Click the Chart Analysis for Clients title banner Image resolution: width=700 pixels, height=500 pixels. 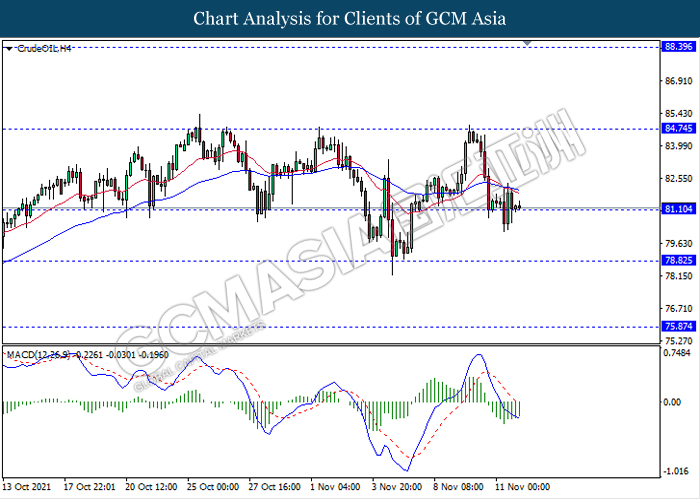[350, 19]
